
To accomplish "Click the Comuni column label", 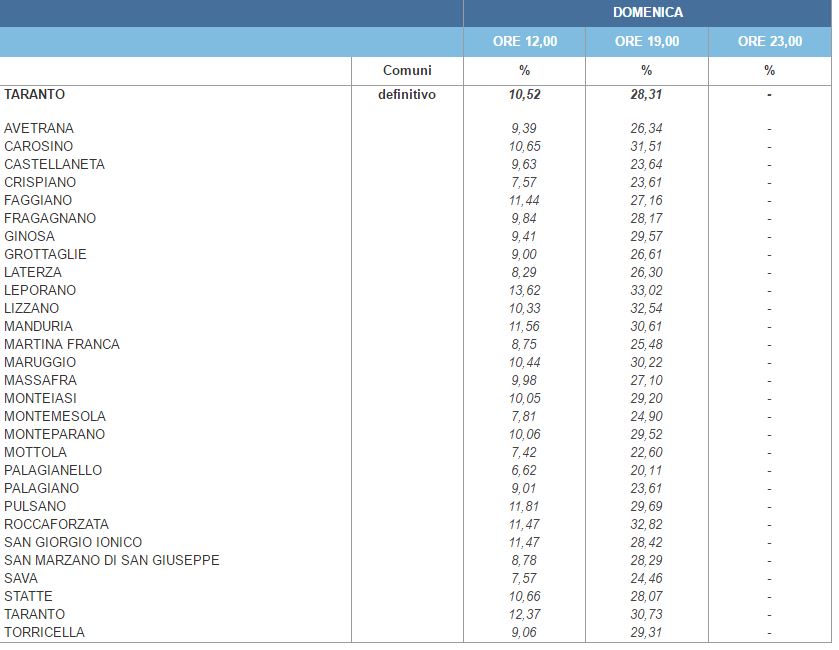I will 407,71.
